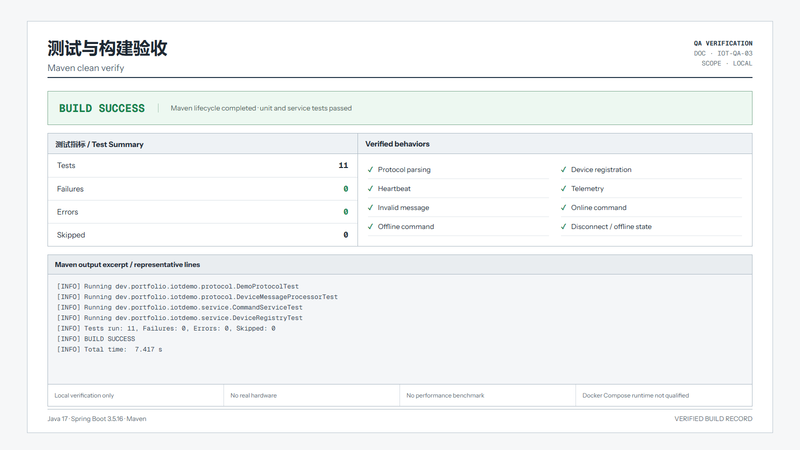
Task: Click the 'Local verification only' note
Action: pyautogui.click(x=84, y=395)
